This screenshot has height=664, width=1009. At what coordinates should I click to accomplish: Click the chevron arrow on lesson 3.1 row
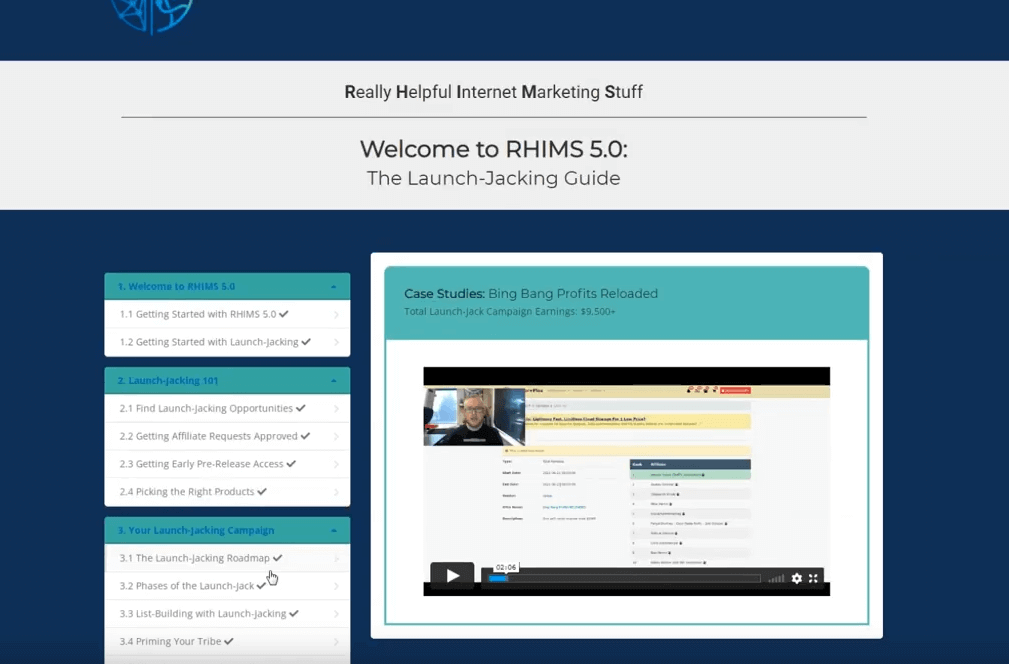click(x=337, y=558)
